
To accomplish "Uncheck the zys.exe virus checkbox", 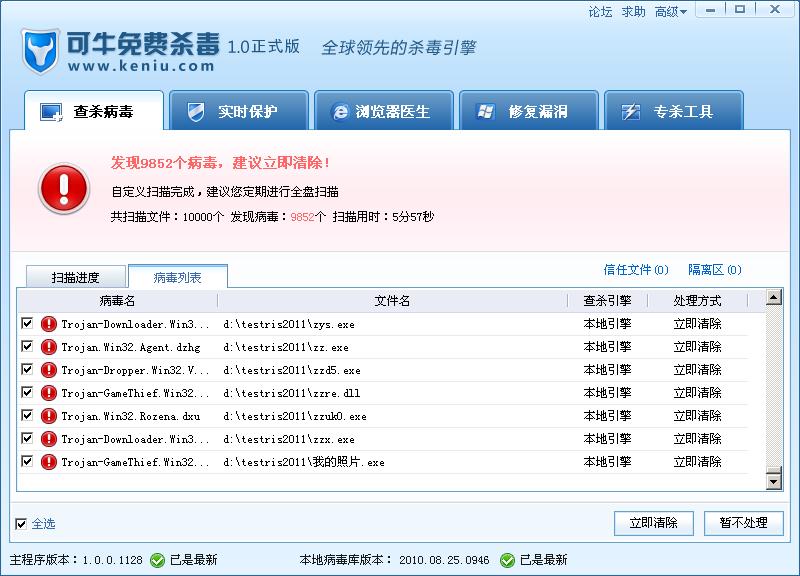I will point(27,323).
